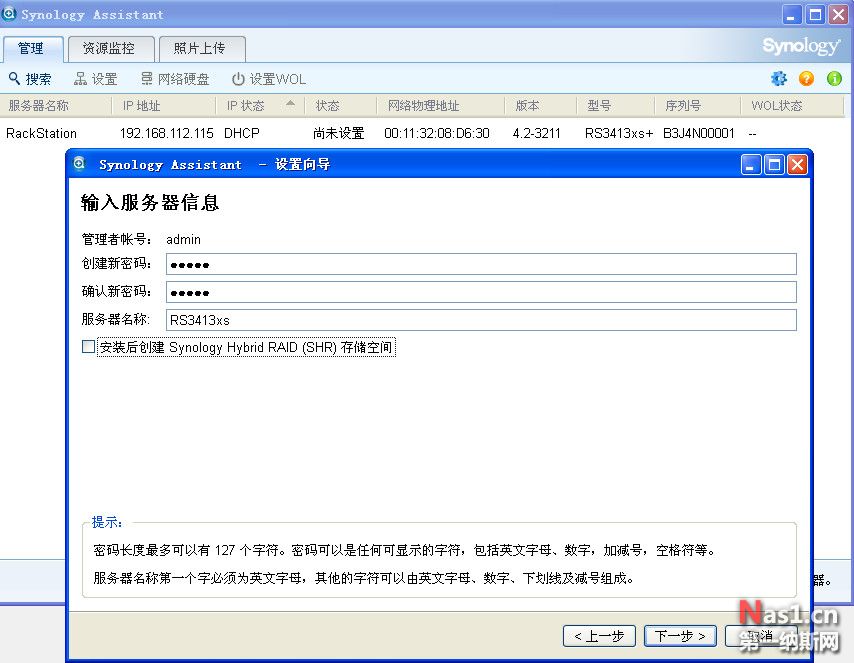Open the orange help question mark icon

pyautogui.click(x=806, y=78)
